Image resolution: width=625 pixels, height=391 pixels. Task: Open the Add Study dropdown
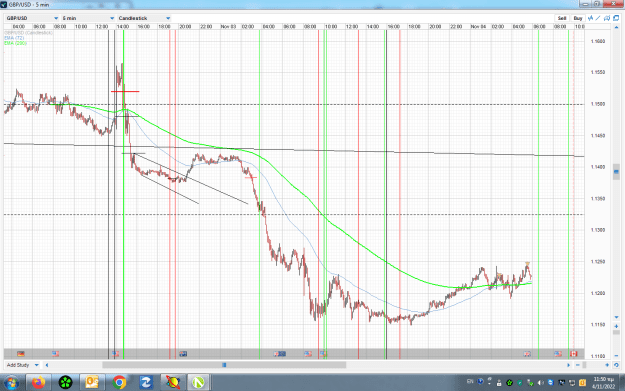point(23,365)
